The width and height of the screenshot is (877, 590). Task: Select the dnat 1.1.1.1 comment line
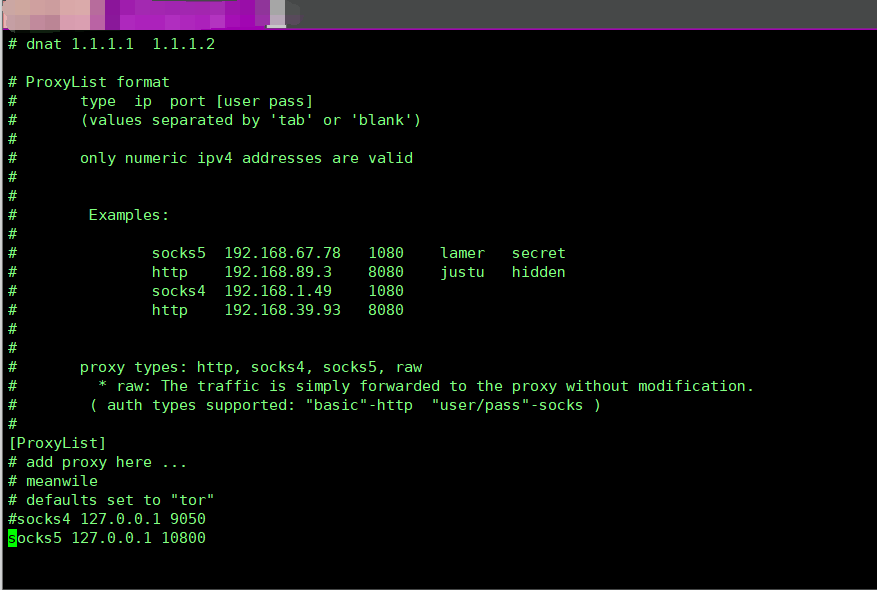pyautogui.click(x=110, y=44)
